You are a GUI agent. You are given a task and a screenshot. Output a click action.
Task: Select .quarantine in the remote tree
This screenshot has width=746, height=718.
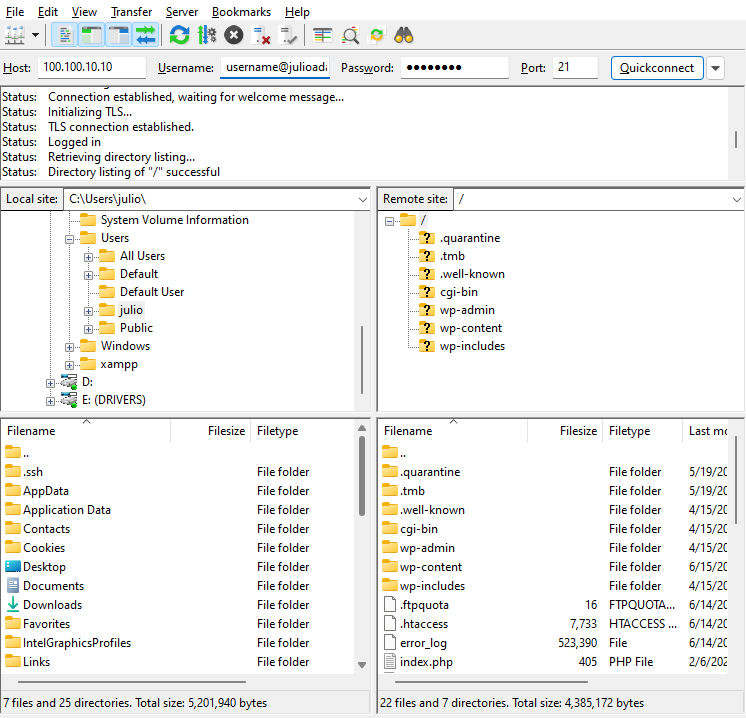click(x=470, y=238)
